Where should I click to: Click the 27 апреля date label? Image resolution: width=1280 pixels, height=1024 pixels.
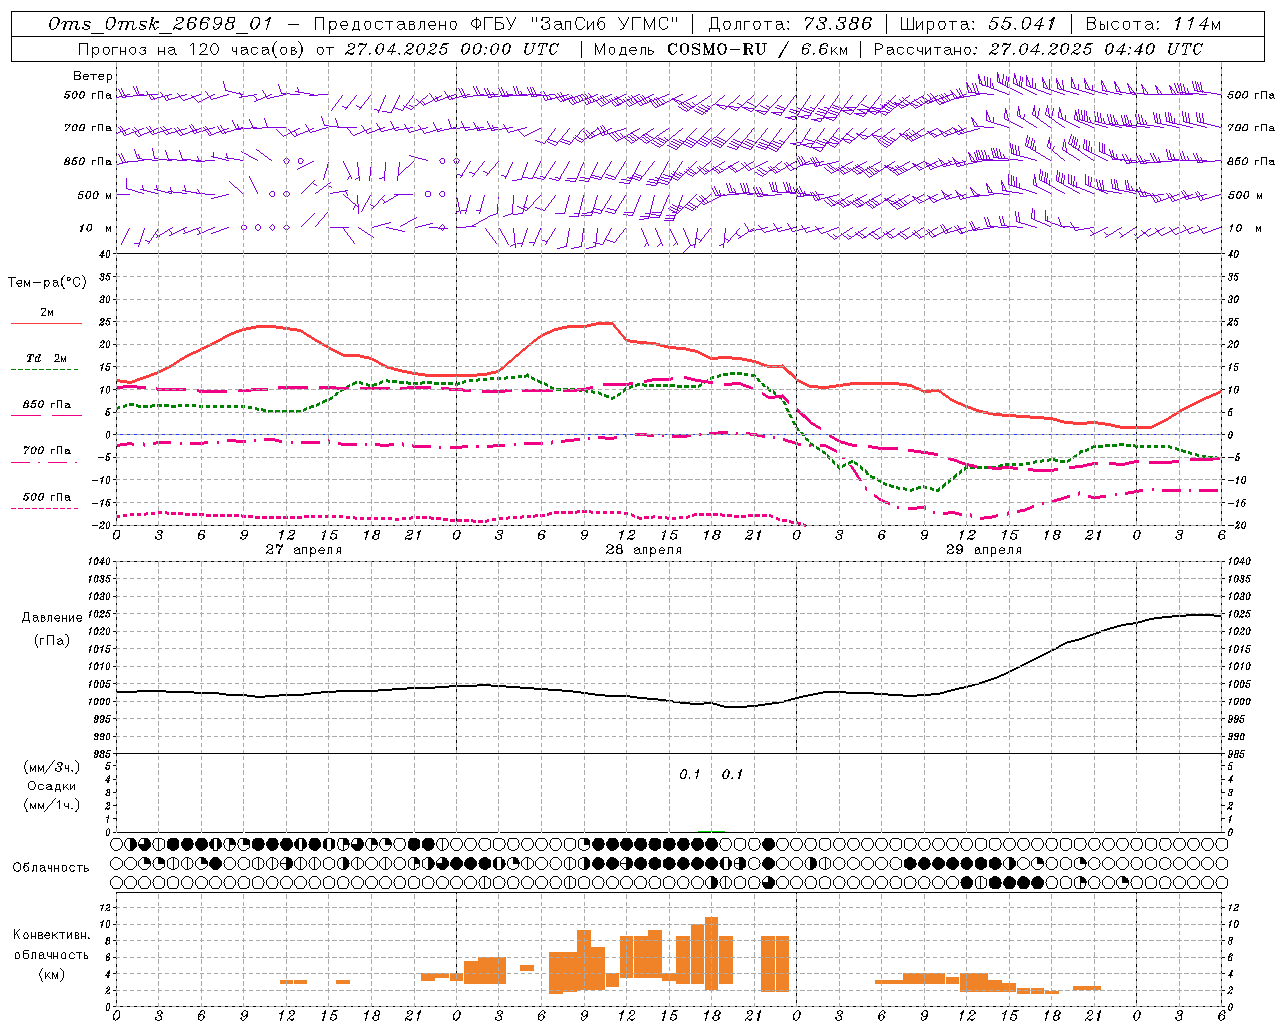pos(303,550)
